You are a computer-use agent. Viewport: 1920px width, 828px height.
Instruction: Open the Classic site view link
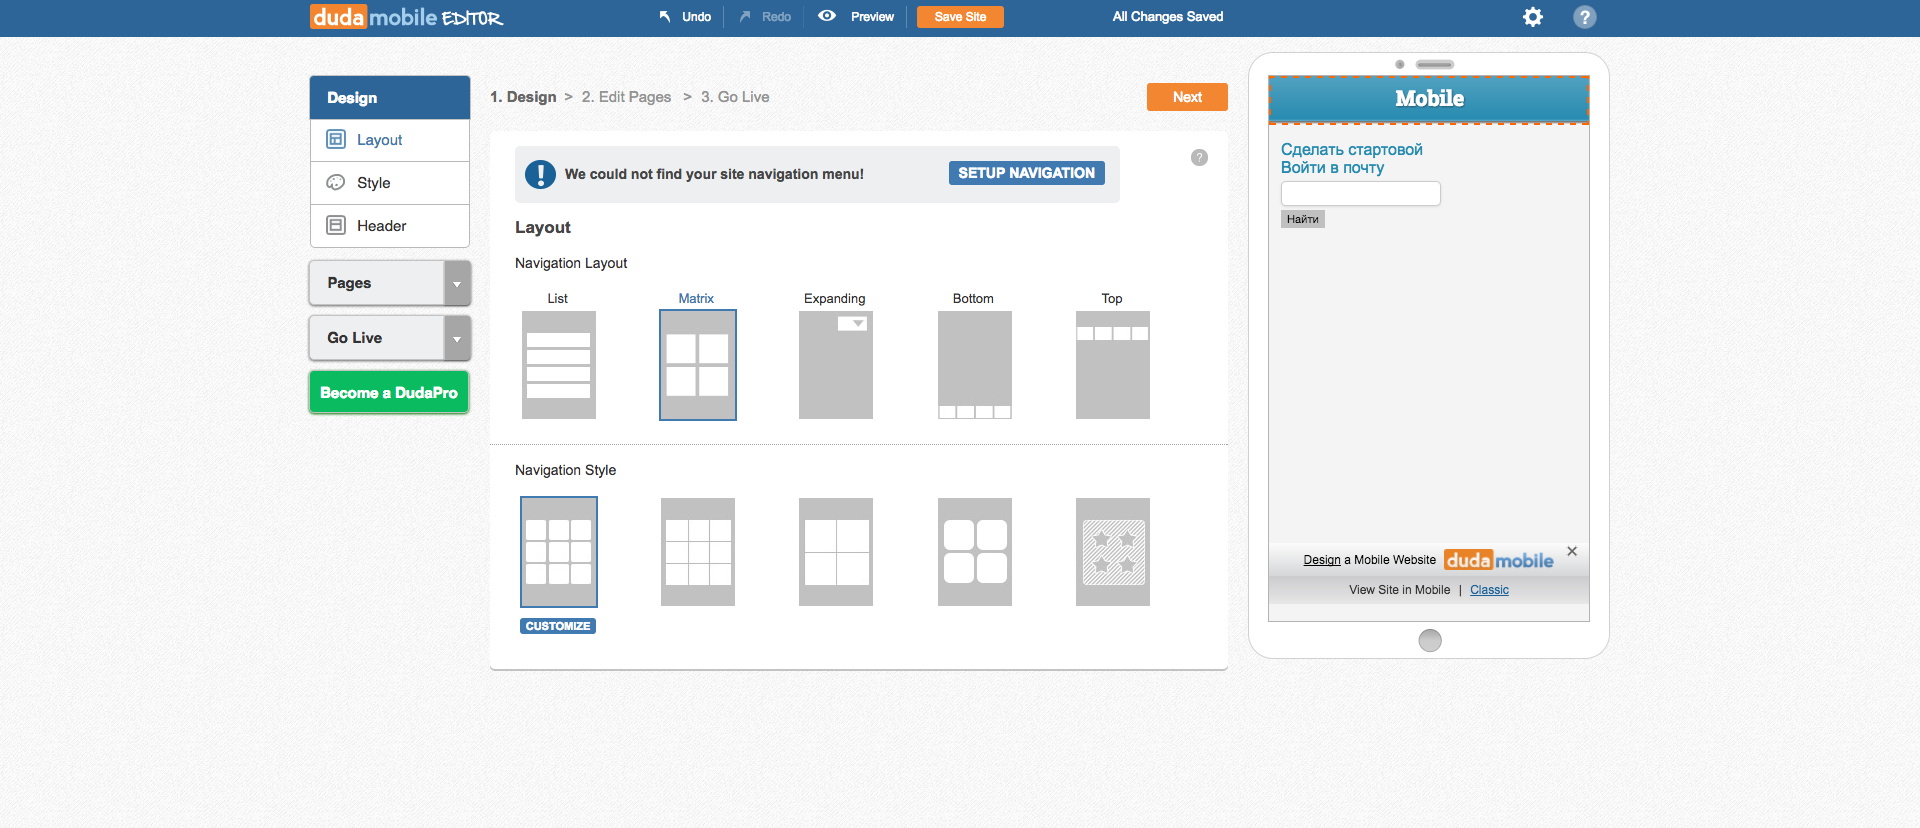coord(1489,590)
